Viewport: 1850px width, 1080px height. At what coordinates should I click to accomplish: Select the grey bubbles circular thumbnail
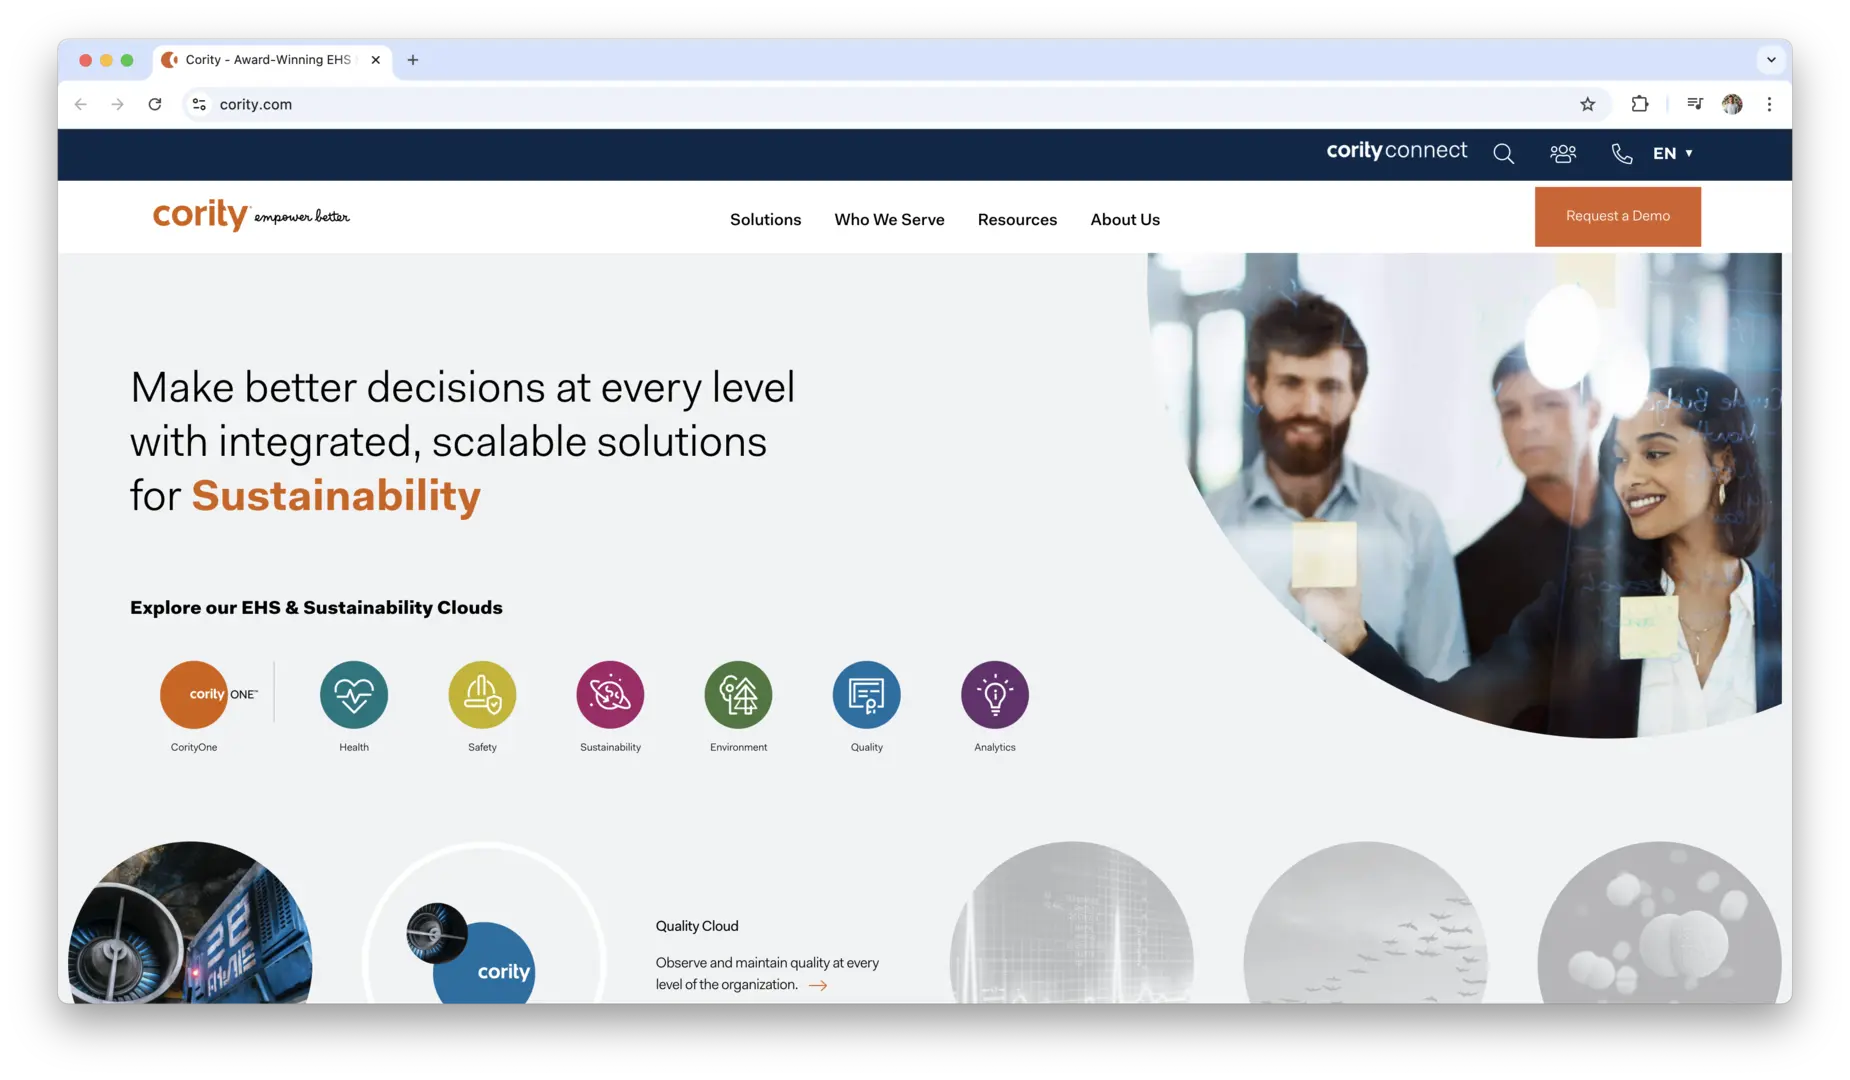pyautogui.click(x=1659, y=922)
